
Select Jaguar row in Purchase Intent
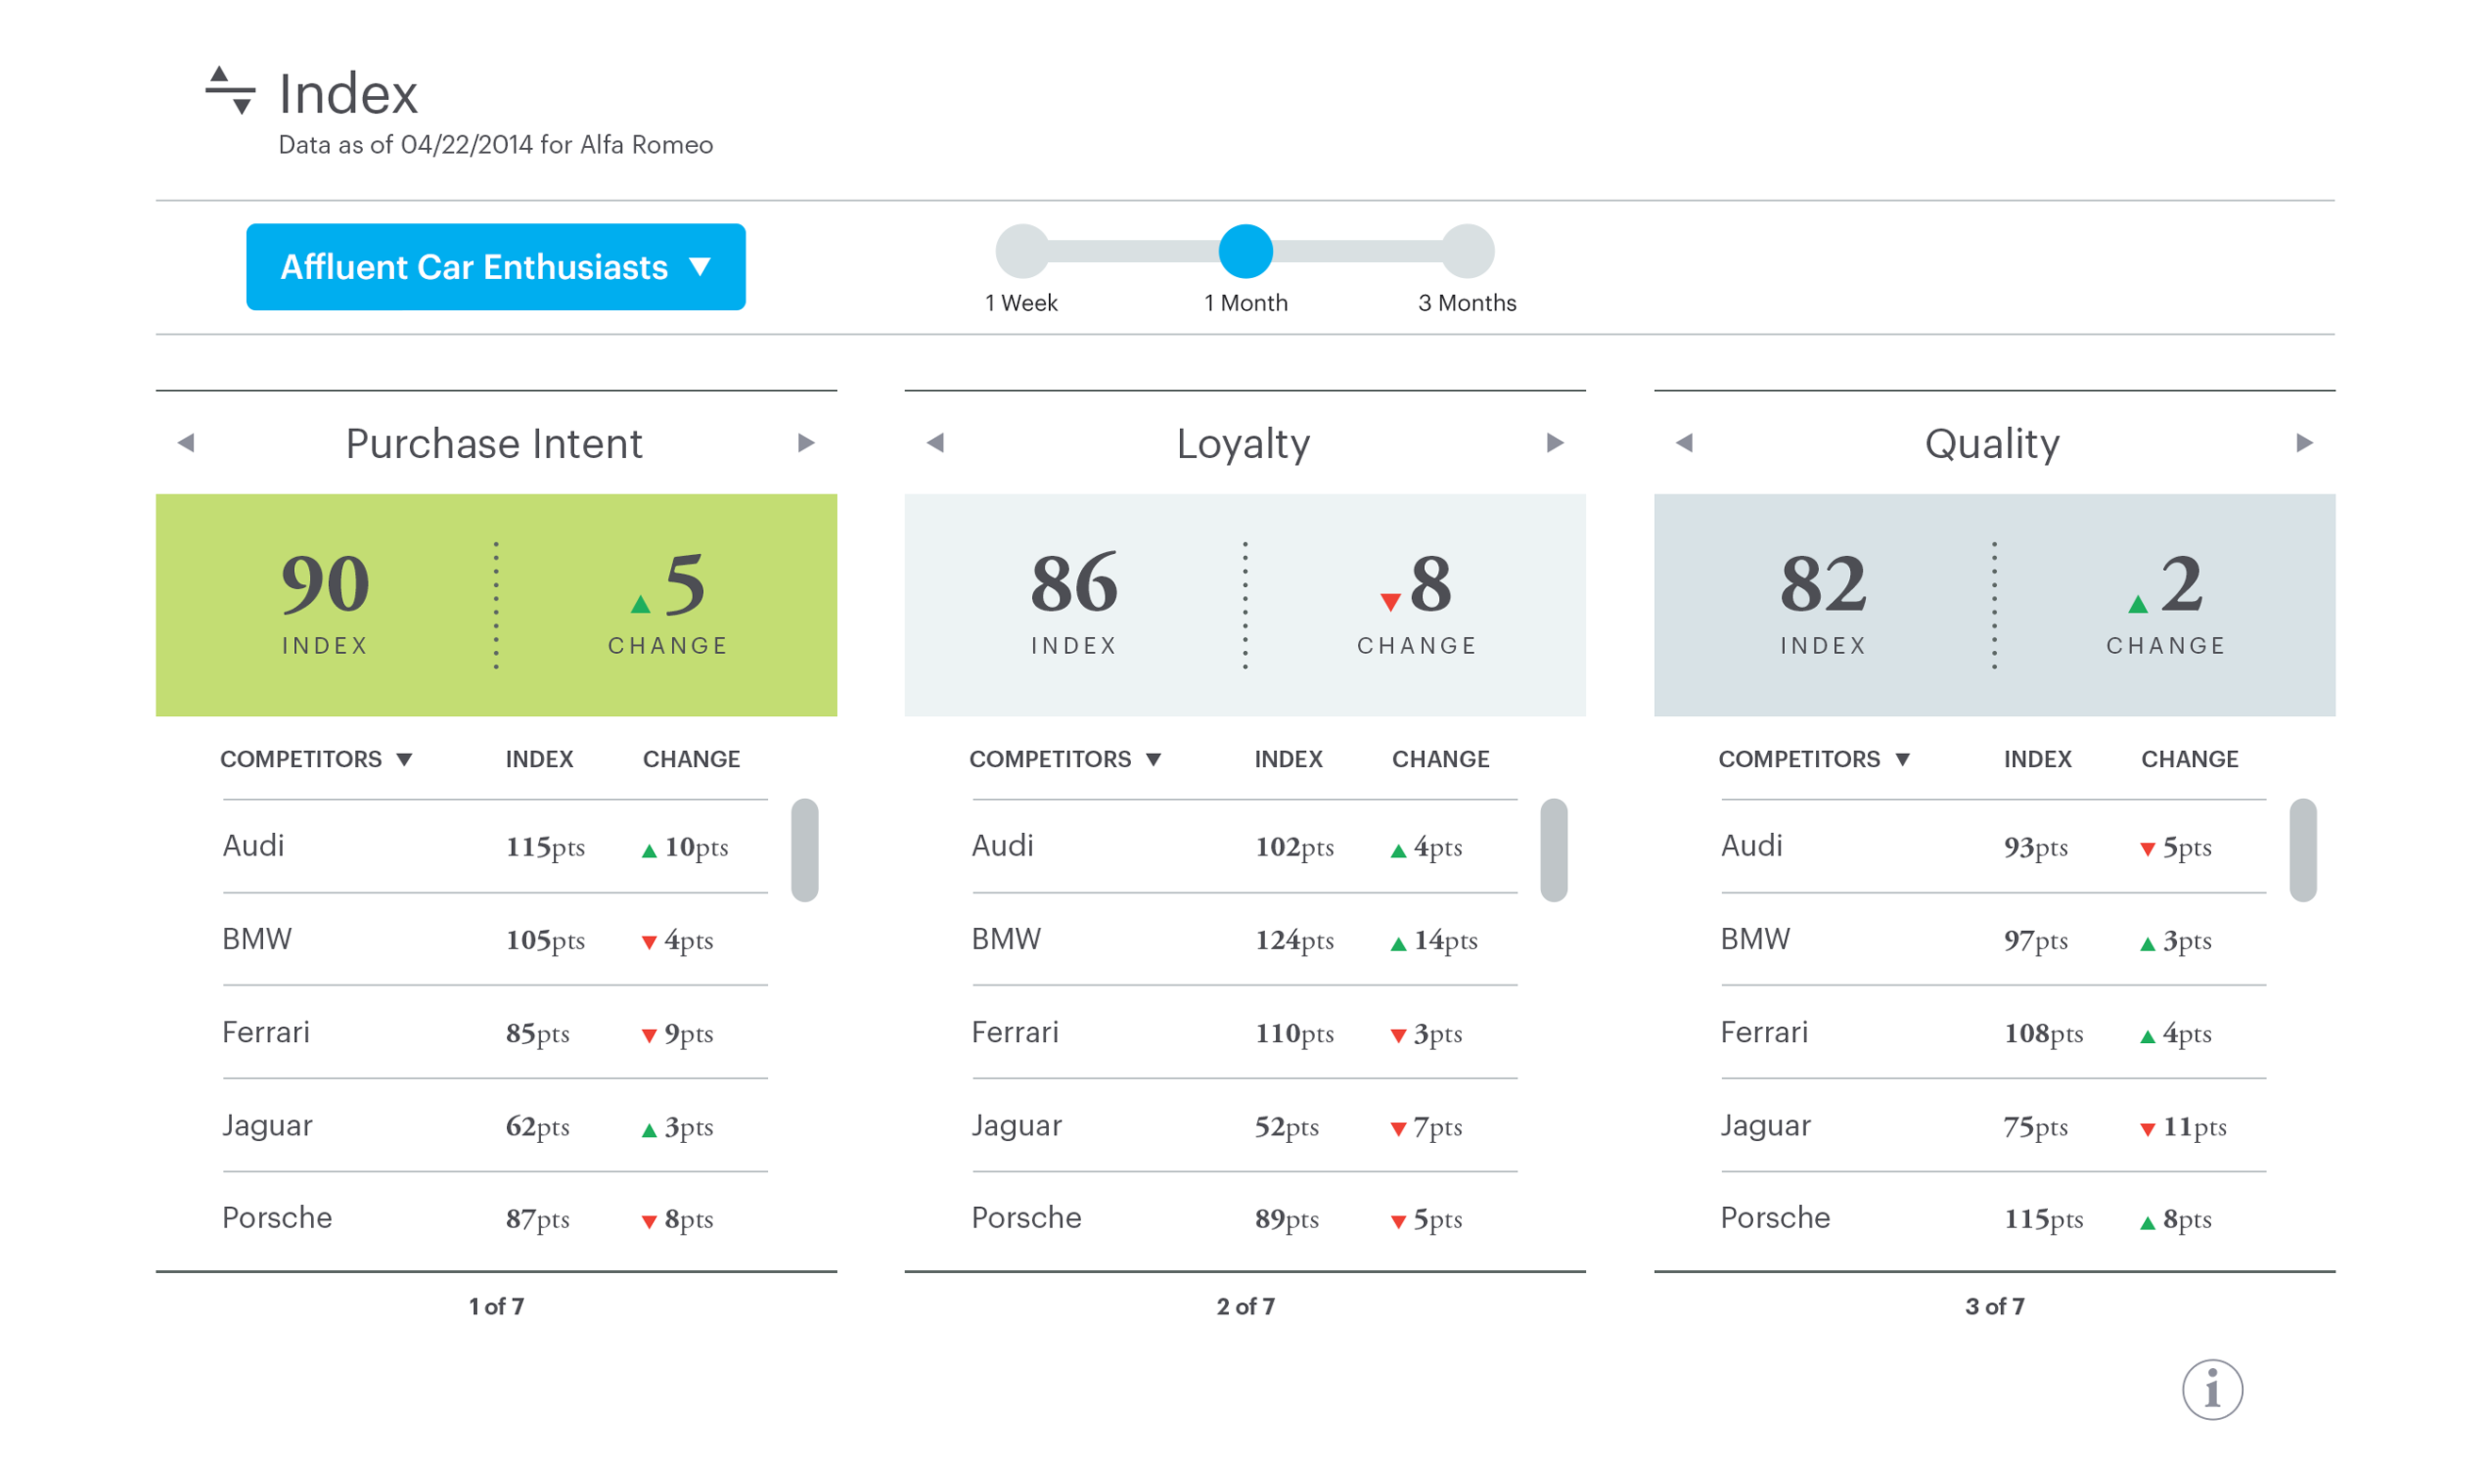495,1125
